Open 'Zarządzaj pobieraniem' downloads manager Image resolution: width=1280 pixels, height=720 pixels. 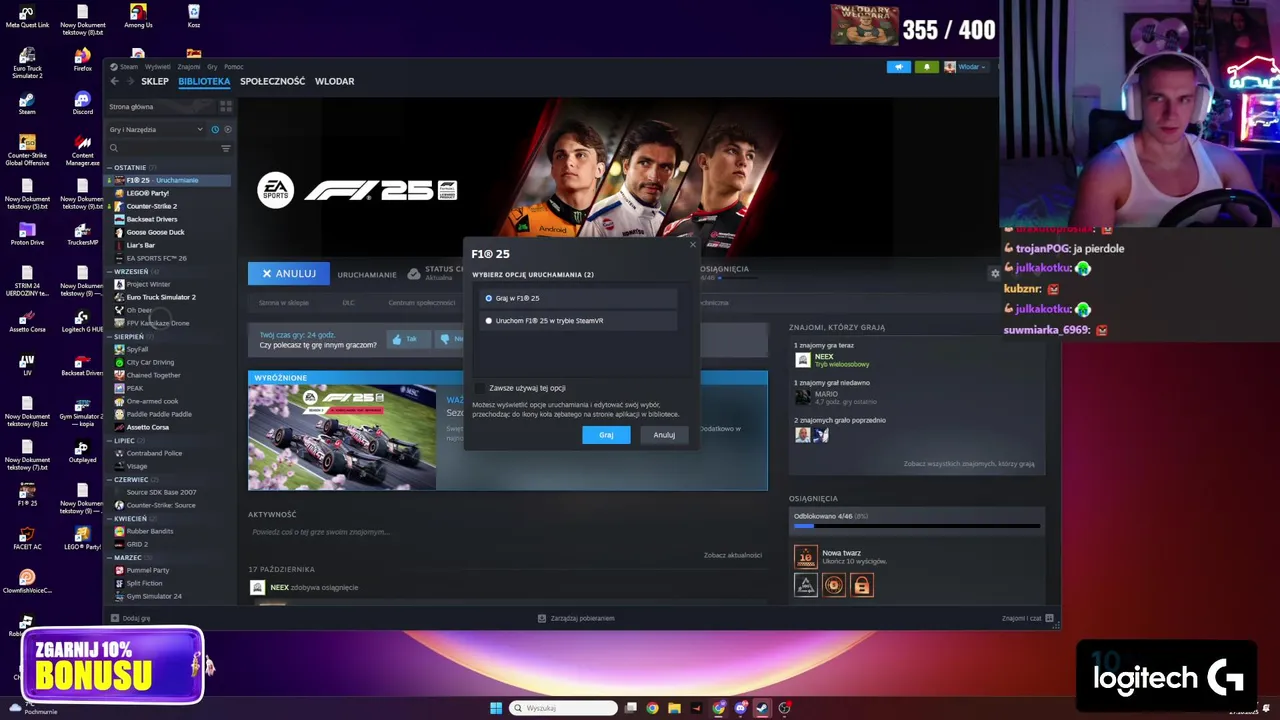576,619
